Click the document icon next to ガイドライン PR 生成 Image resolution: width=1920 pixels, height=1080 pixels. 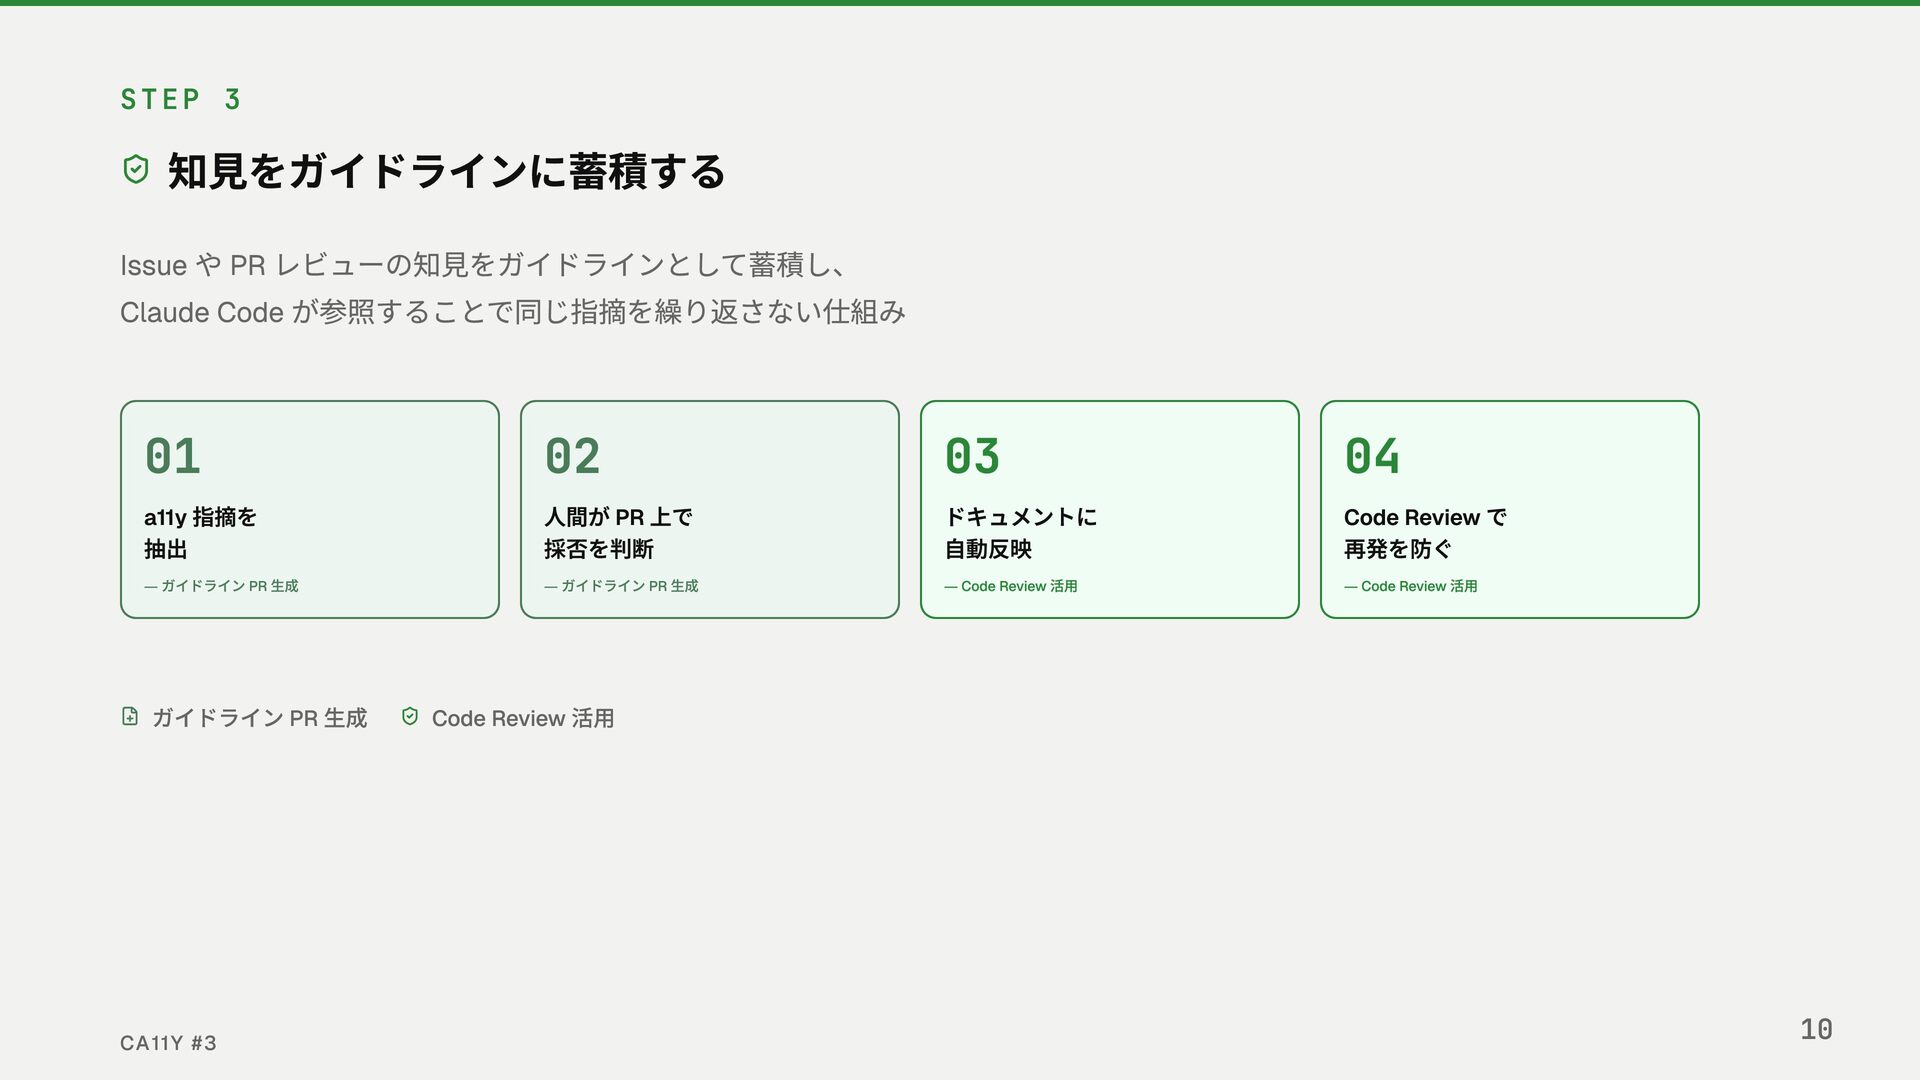pyautogui.click(x=130, y=716)
